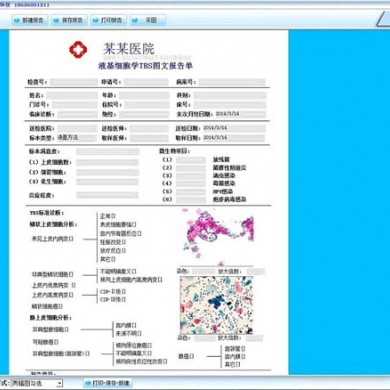Click the 申请号 input field
Screen dimensions: 390x390
(x=146, y=82)
